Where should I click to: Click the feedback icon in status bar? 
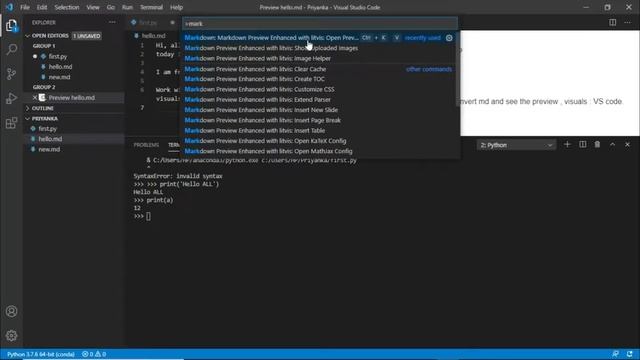[x=615, y=354]
